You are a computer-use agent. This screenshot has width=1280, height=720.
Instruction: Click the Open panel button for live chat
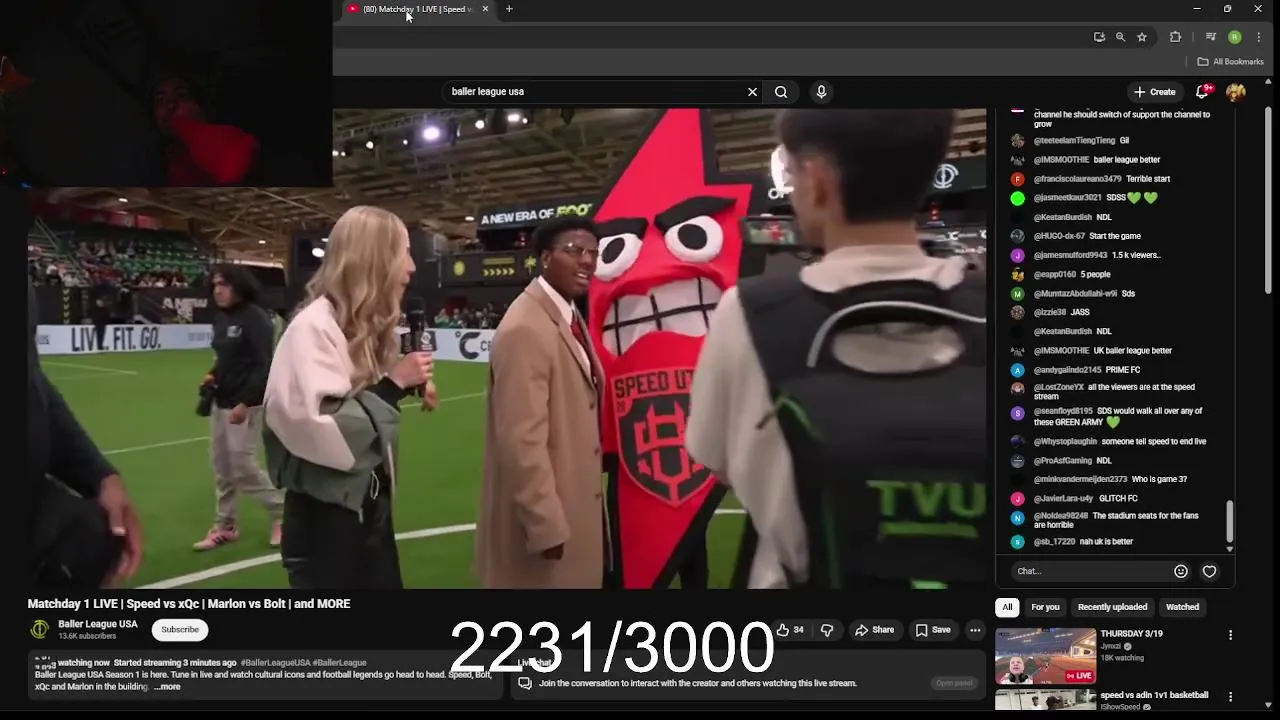coord(954,683)
